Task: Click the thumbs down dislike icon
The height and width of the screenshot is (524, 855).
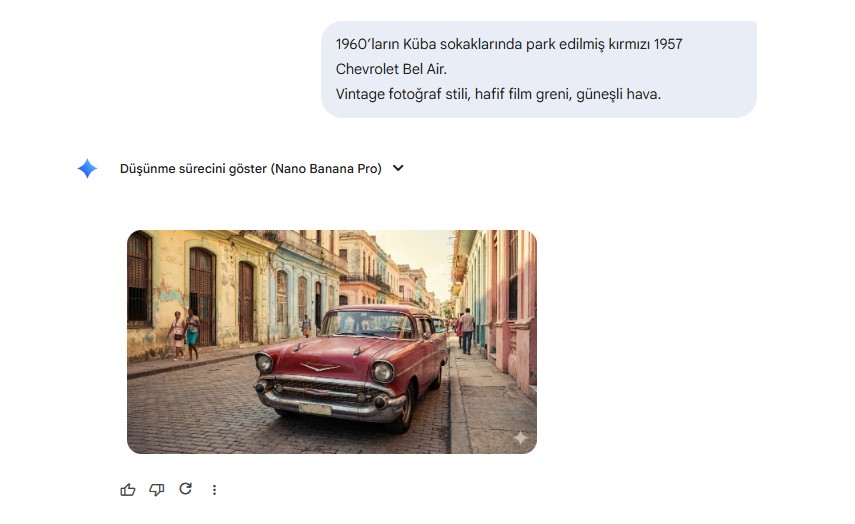Action: 156,489
